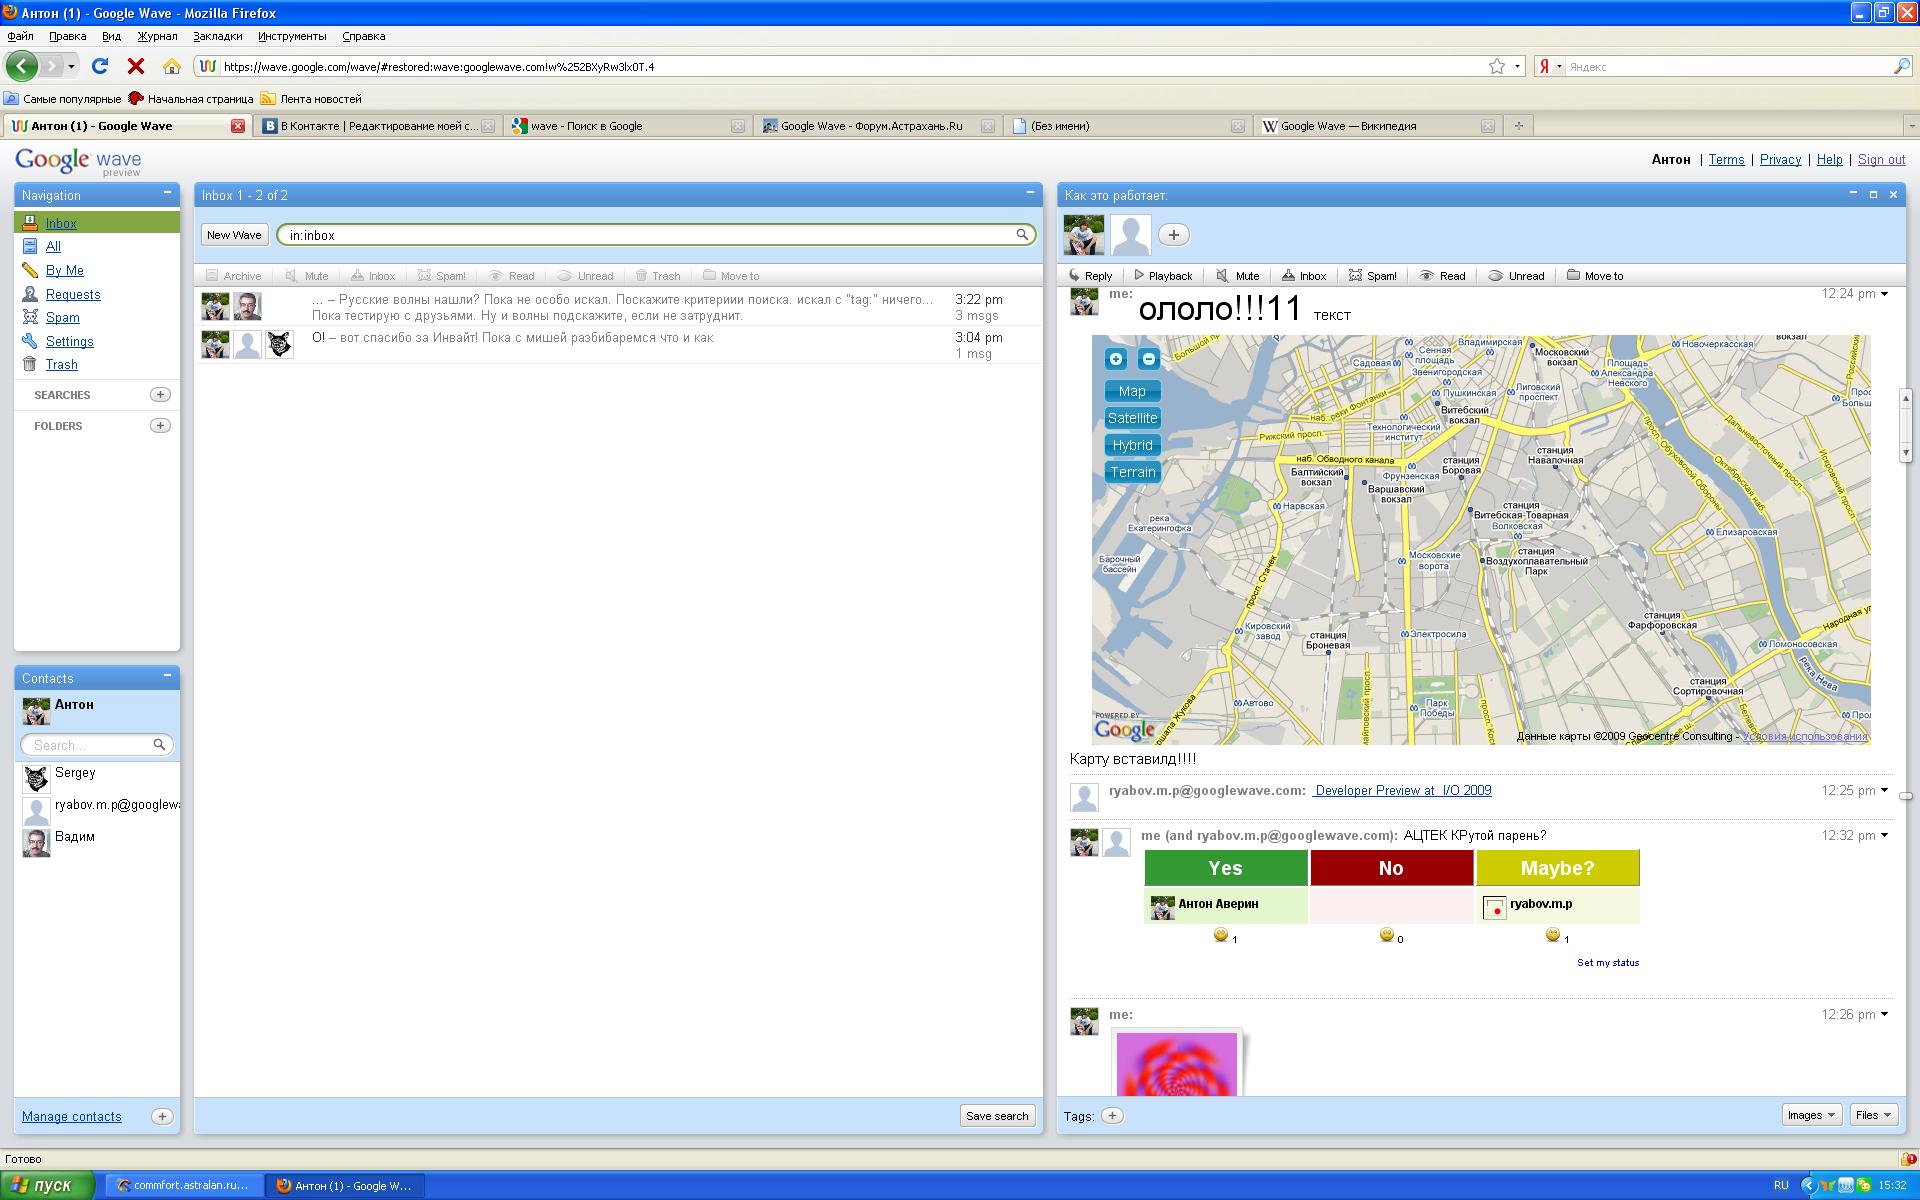
Task: Click the New Wave button
Action: pyautogui.click(x=234, y=235)
